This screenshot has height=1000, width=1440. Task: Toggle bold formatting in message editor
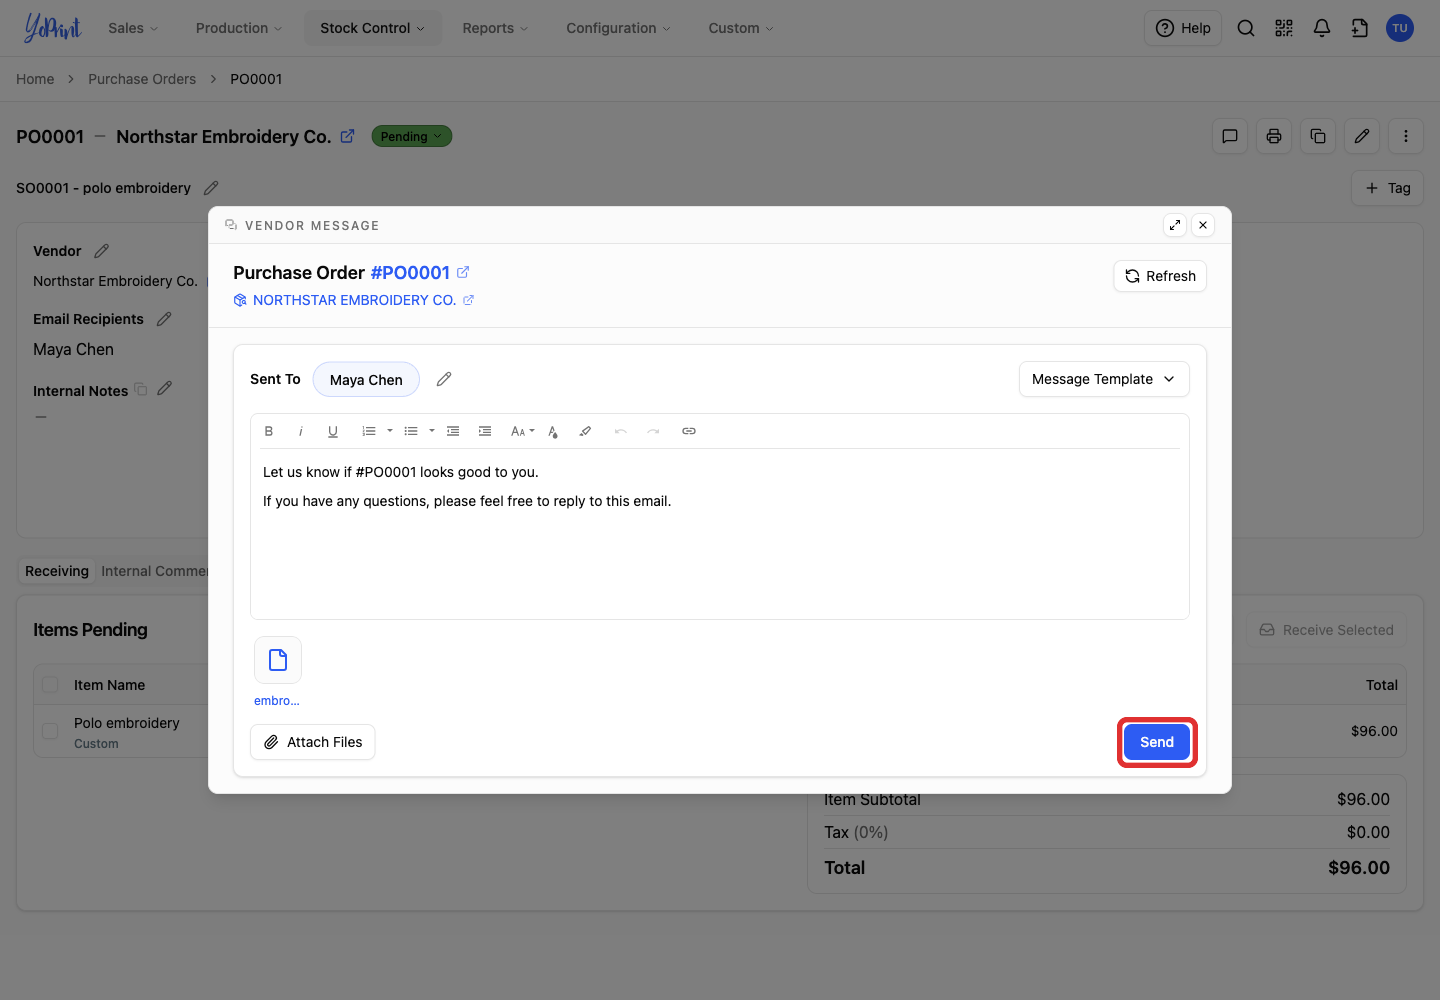click(x=269, y=431)
